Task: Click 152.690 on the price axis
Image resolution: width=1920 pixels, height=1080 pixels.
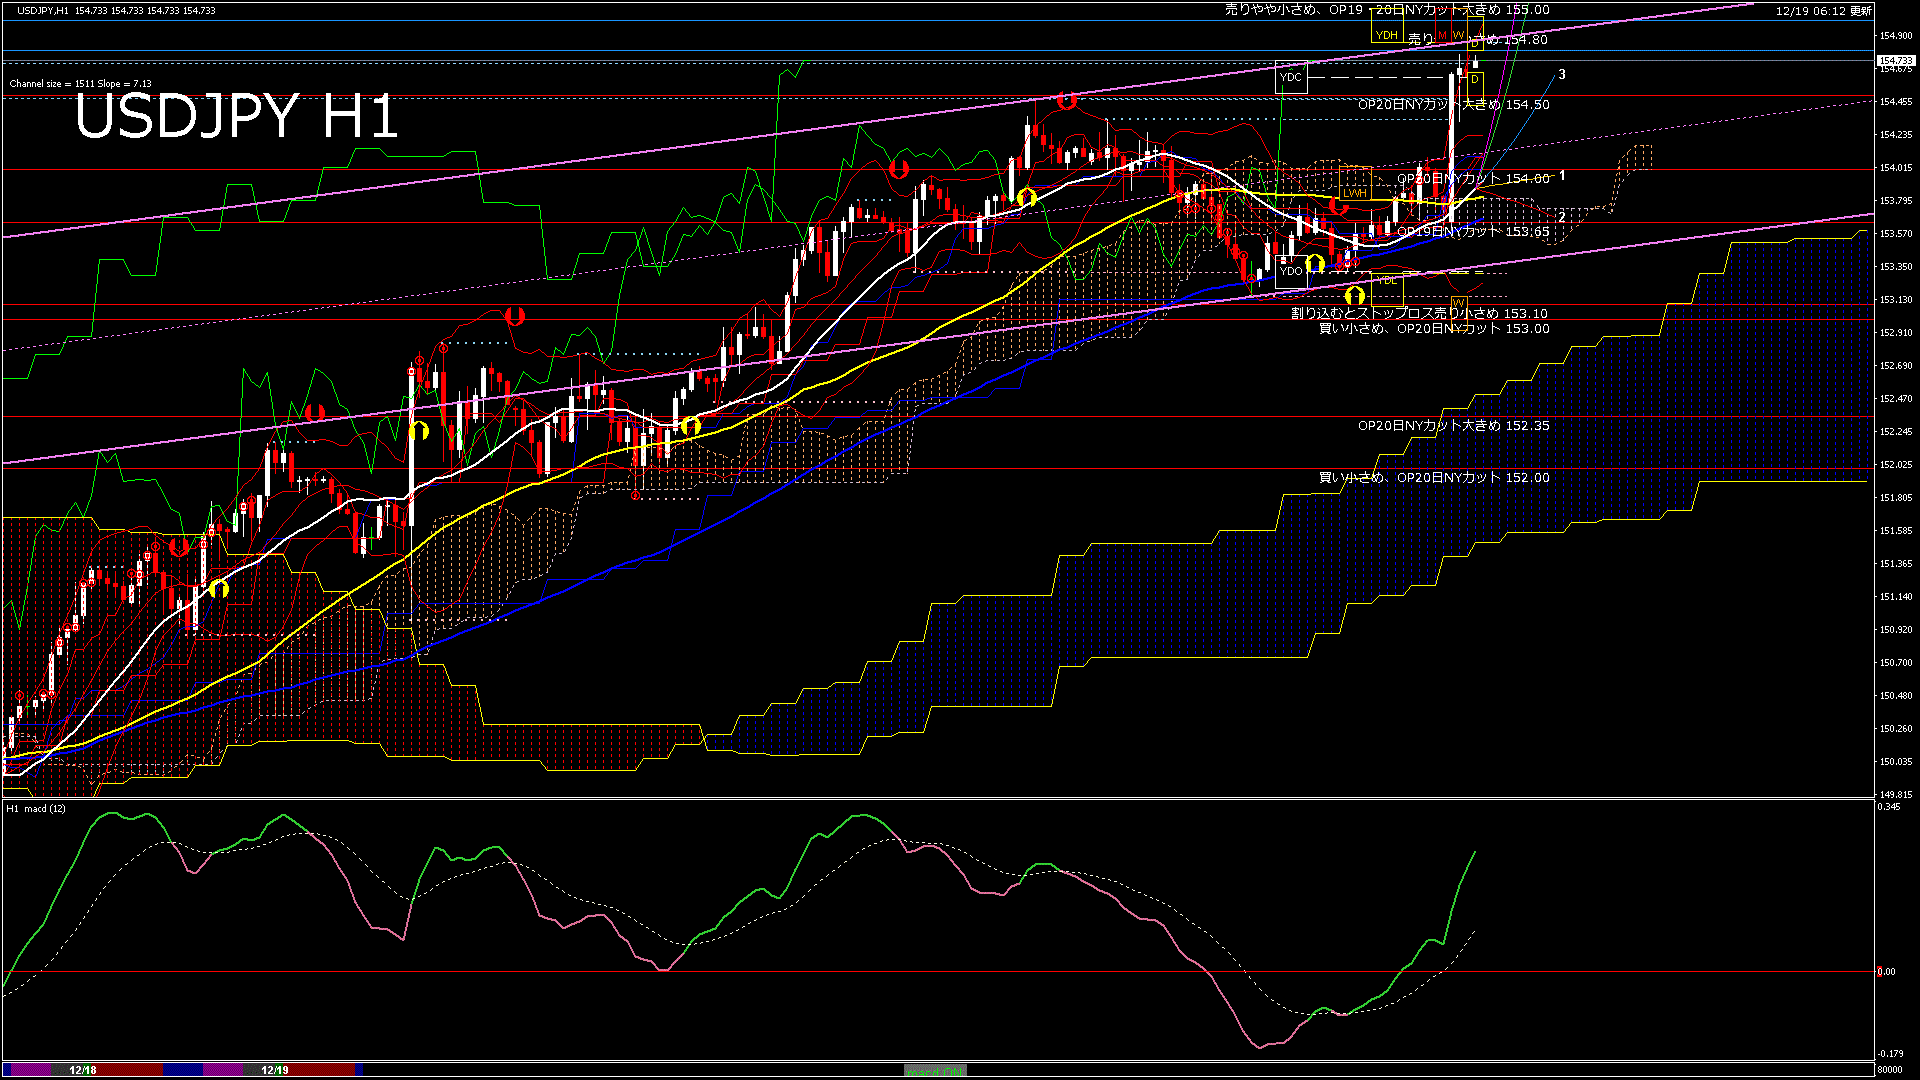Action: (x=1896, y=365)
